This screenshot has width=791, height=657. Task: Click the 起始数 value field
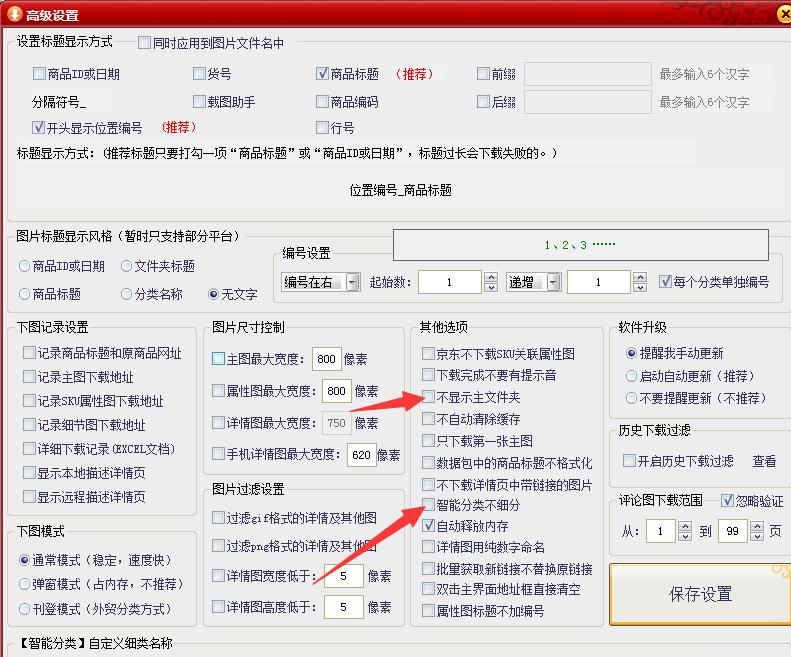point(450,282)
